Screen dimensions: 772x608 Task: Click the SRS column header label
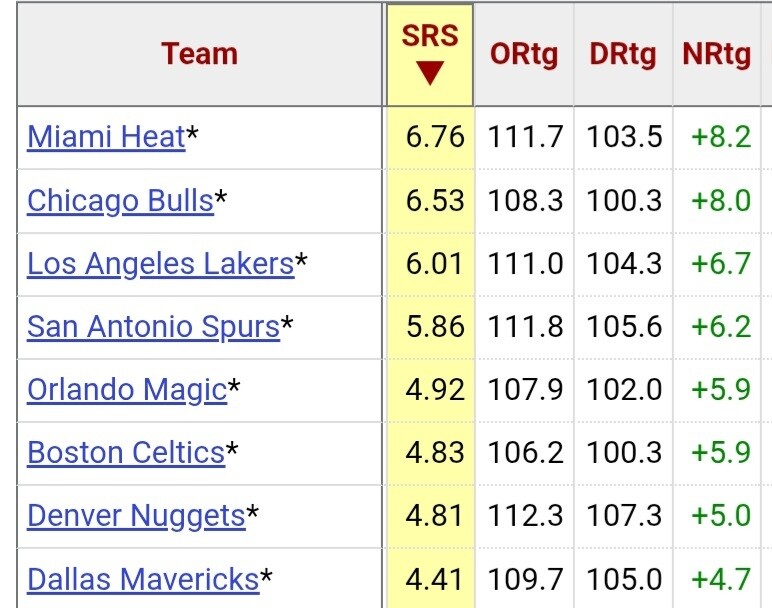click(430, 36)
